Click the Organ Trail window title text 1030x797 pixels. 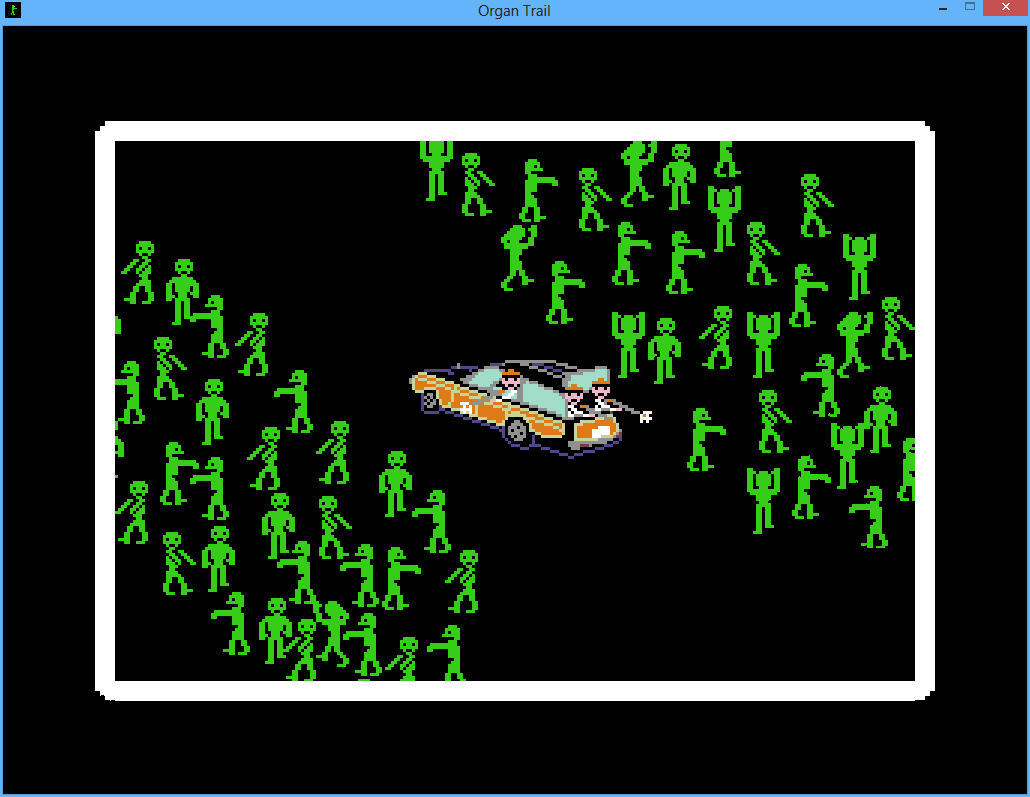coord(514,11)
